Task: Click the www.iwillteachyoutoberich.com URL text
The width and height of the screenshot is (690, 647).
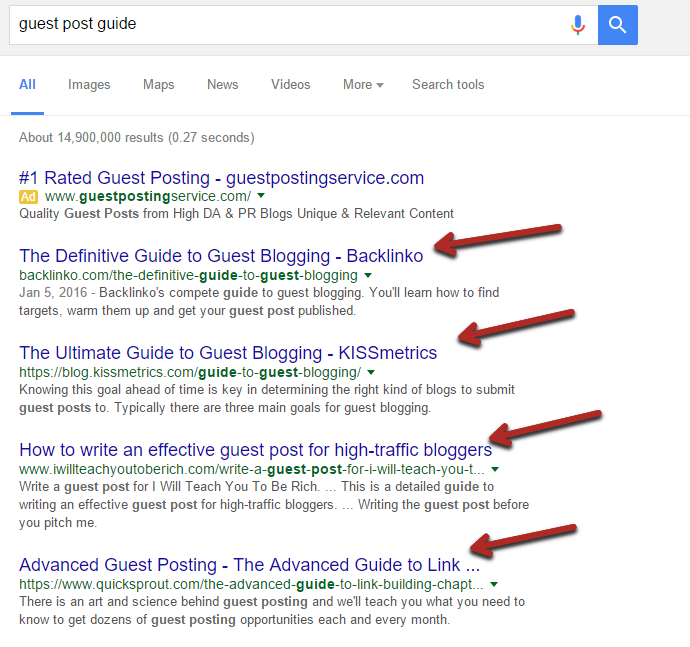Action: pyautogui.click(x=252, y=470)
